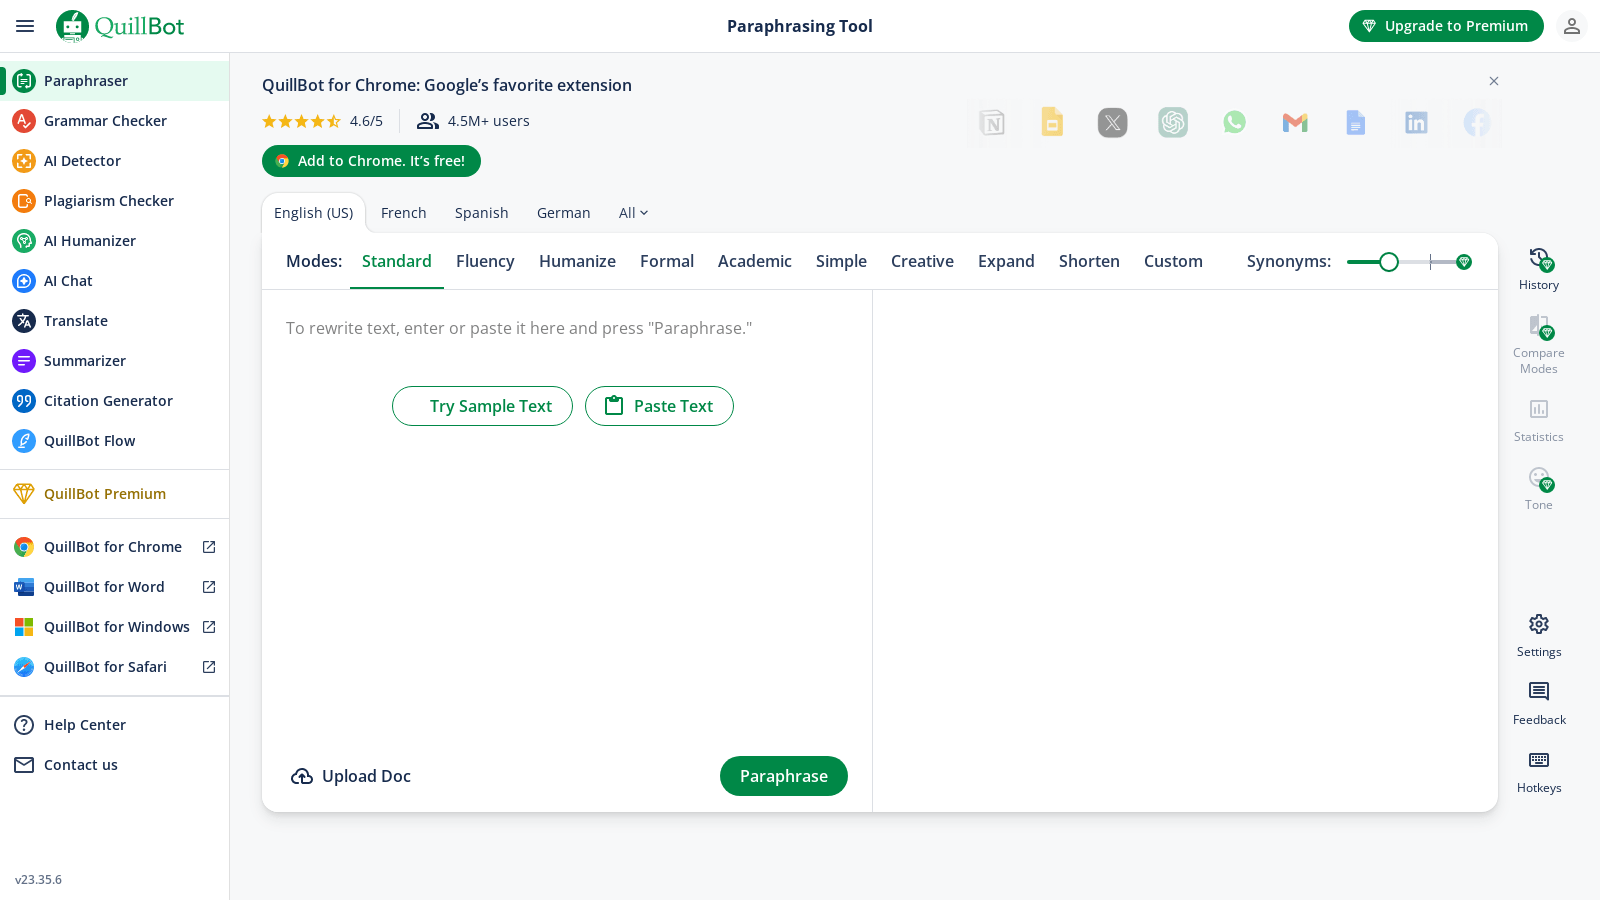The height and width of the screenshot is (900, 1600).
Task: Open Settings gear in right sidebar
Action: 1538,624
